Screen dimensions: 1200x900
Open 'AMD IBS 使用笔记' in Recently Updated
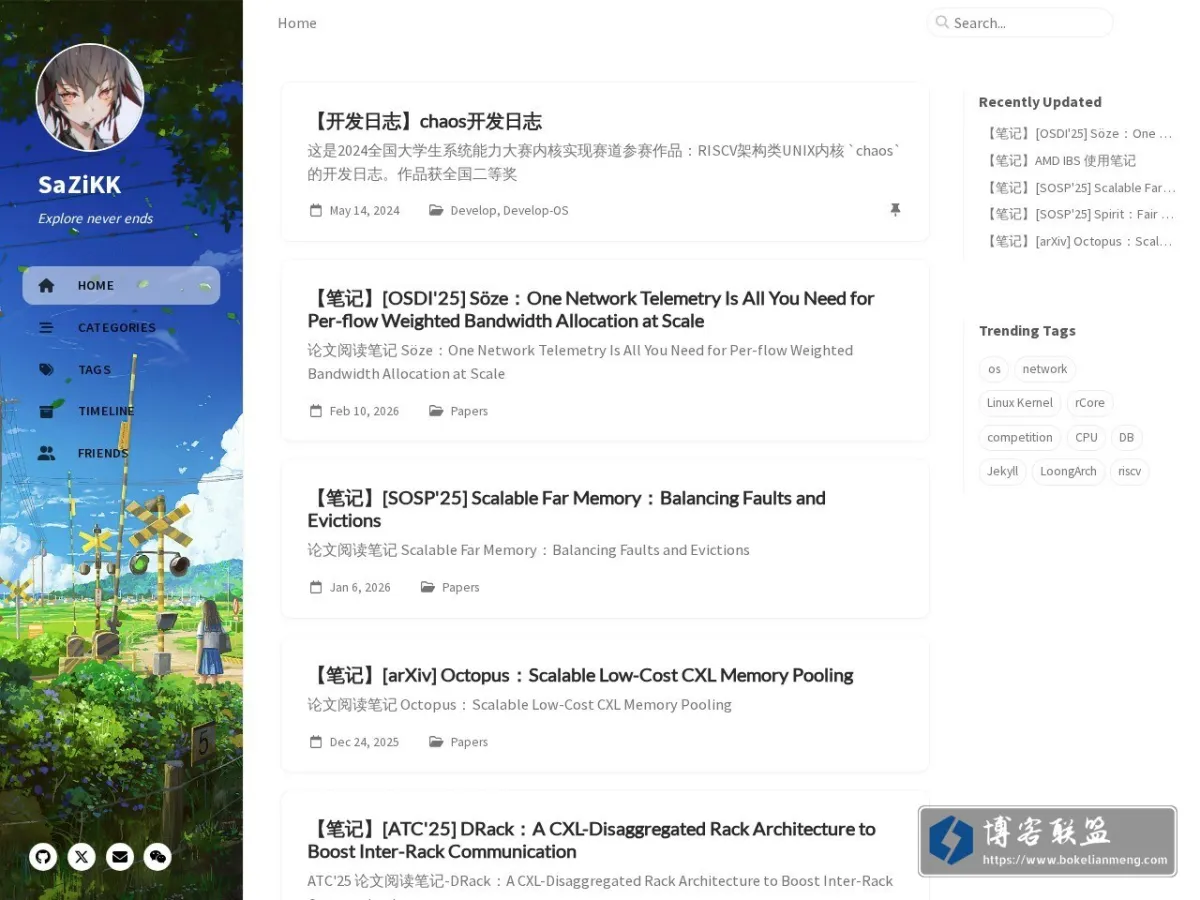click(1061, 160)
